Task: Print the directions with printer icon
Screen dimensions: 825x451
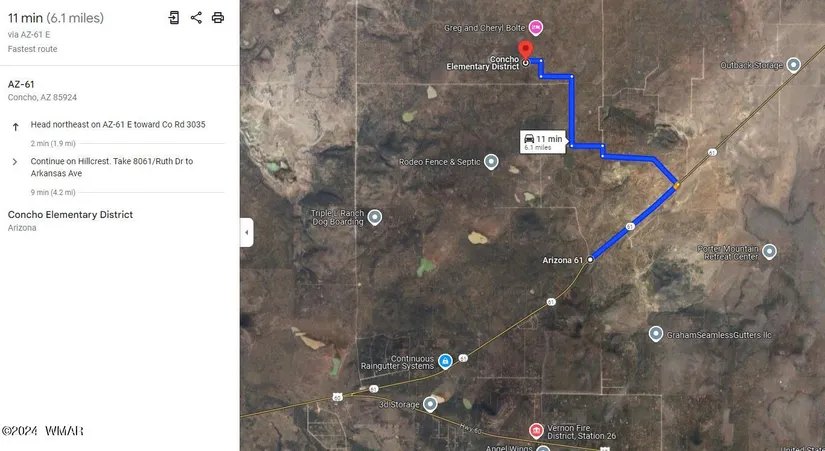Action: click(x=218, y=17)
